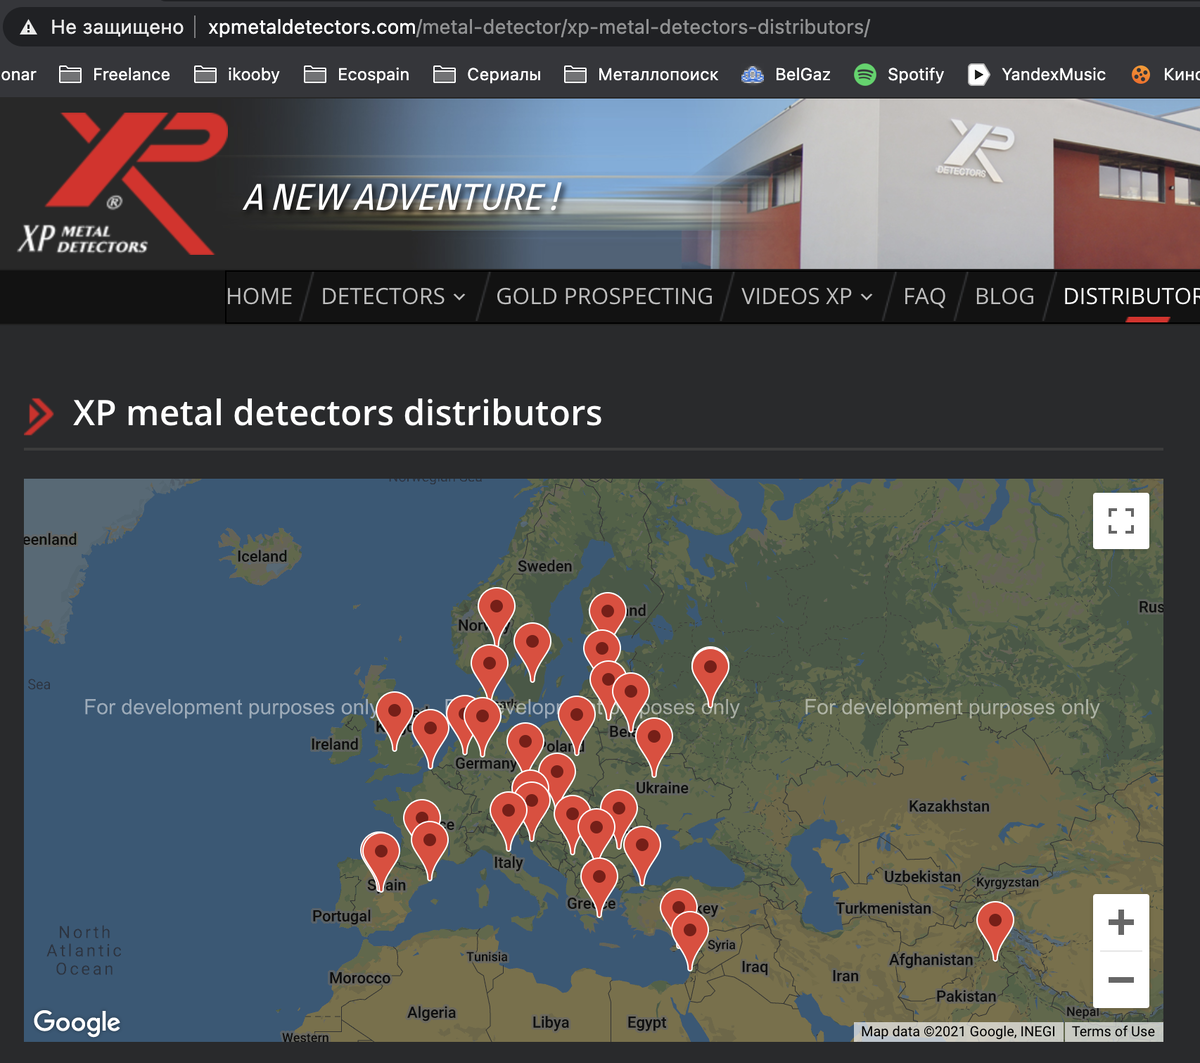Click the xpmetaldetectors.com URL in address bar
The height and width of the screenshot is (1063, 1200).
click(x=538, y=27)
